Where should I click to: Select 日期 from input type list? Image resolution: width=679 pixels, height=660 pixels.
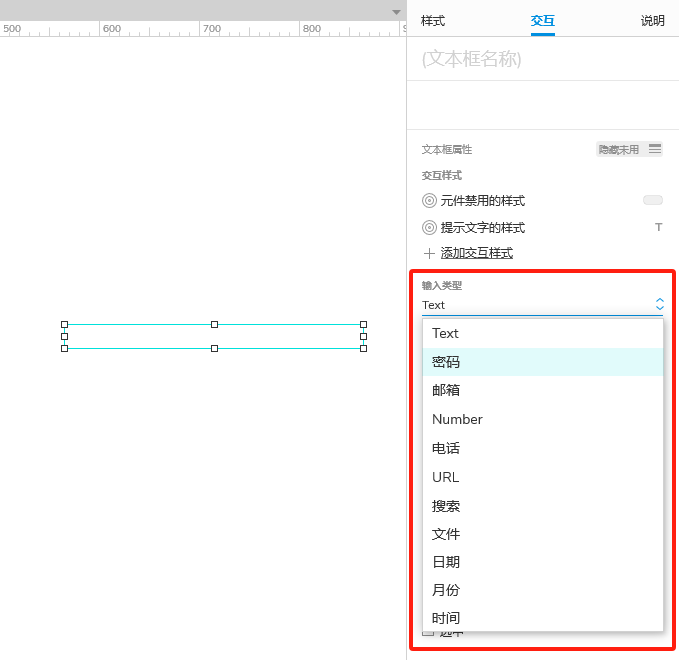[543, 562]
